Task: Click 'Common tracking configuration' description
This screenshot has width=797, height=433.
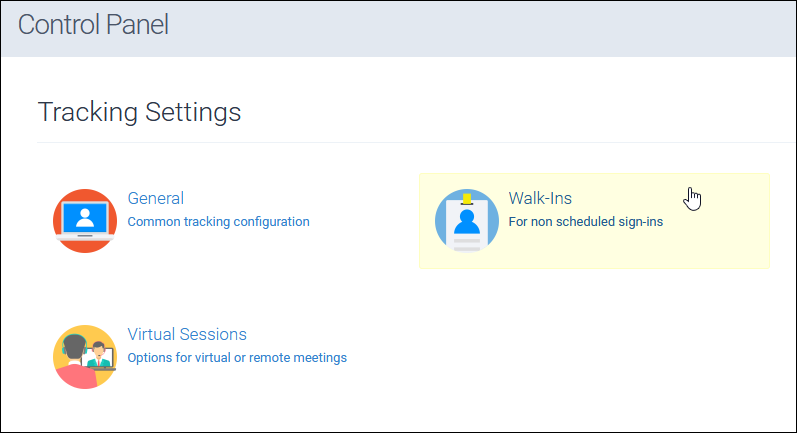Action: click(x=219, y=222)
